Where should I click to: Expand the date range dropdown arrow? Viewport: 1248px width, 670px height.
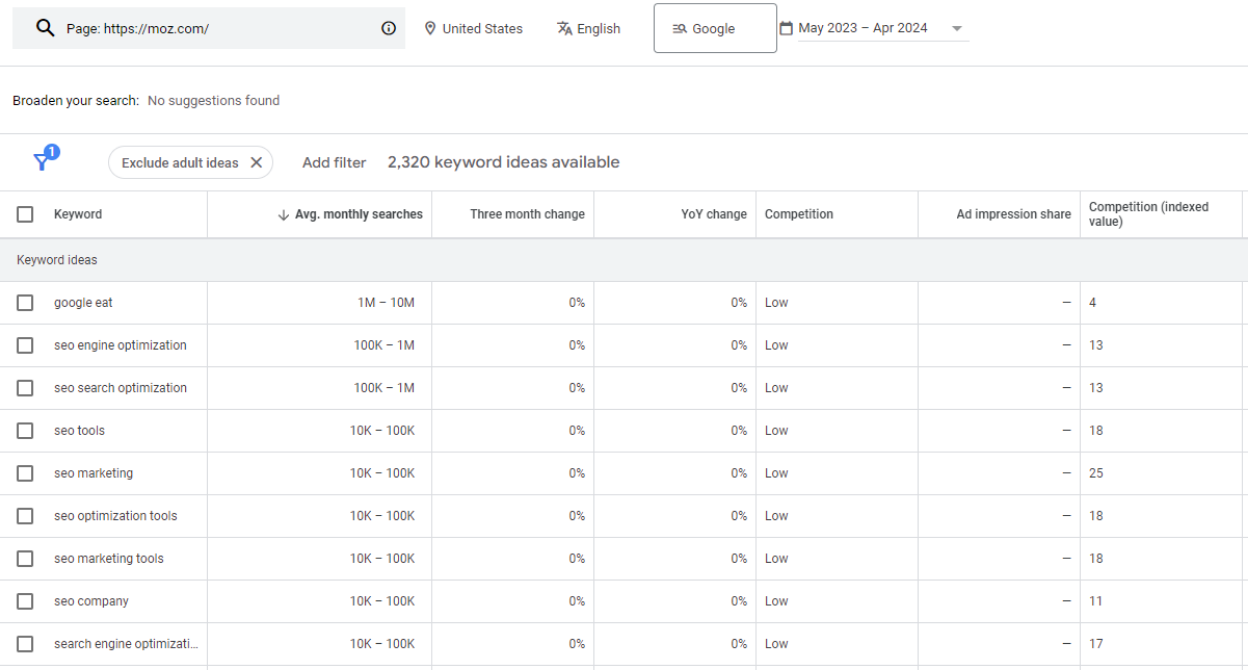[957, 29]
